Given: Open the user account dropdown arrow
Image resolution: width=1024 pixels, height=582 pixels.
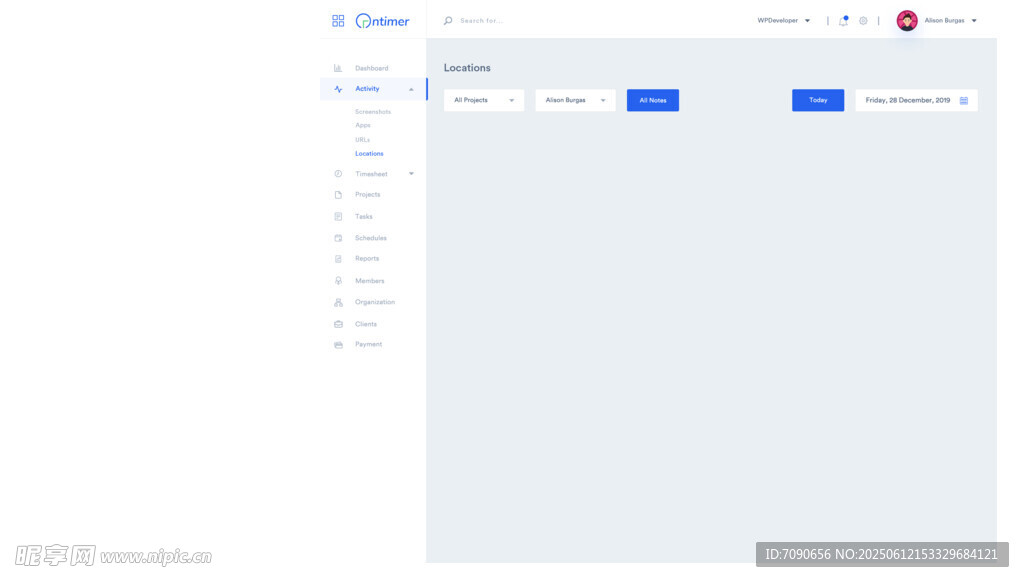Looking at the screenshot, I should pyautogui.click(x=974, y=21).
